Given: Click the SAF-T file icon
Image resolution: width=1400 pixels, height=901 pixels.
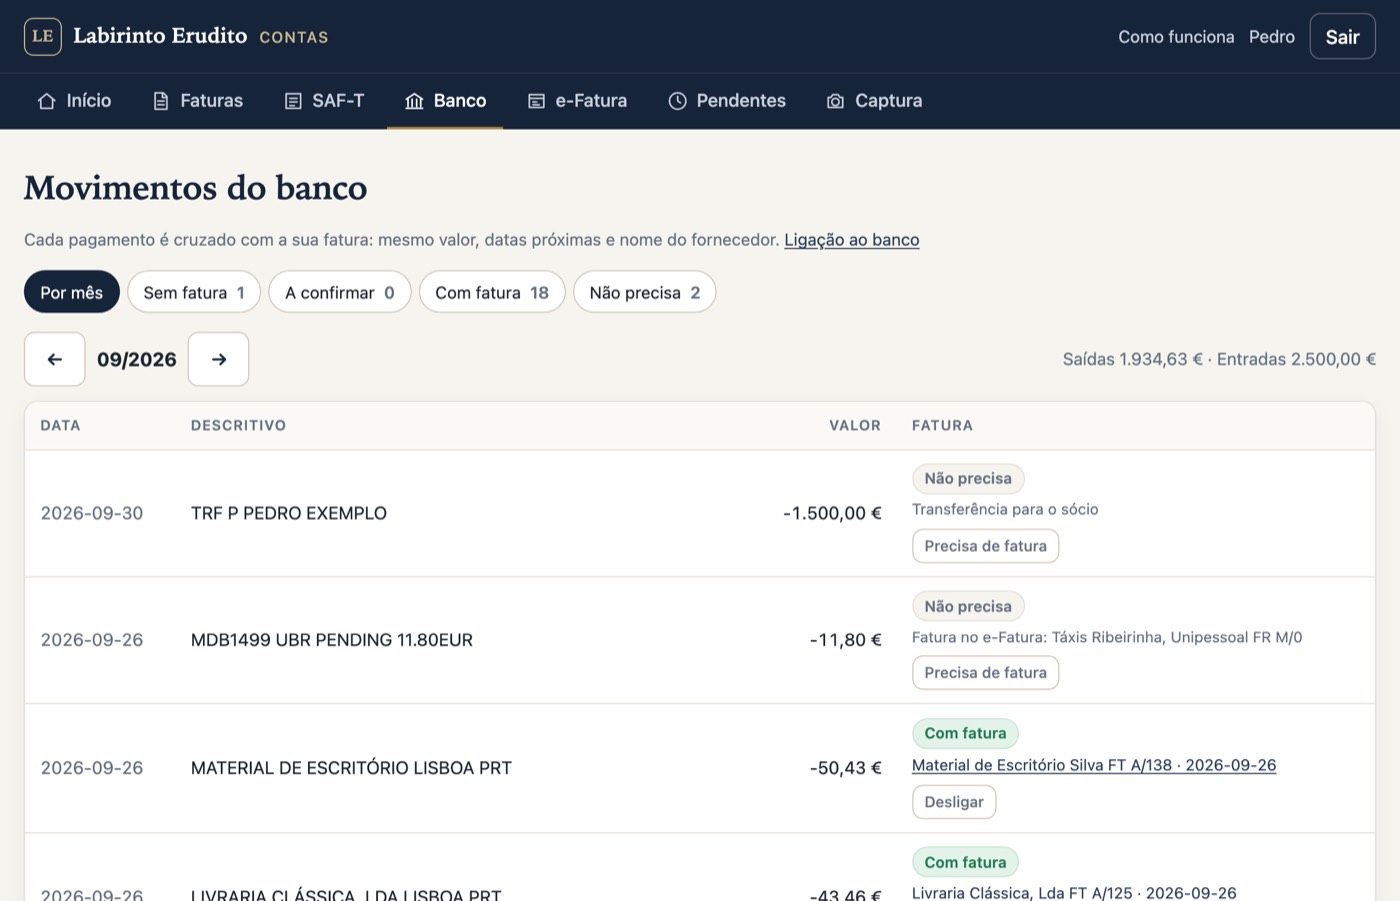Looking at the screenshot, I should coord(293,101).
